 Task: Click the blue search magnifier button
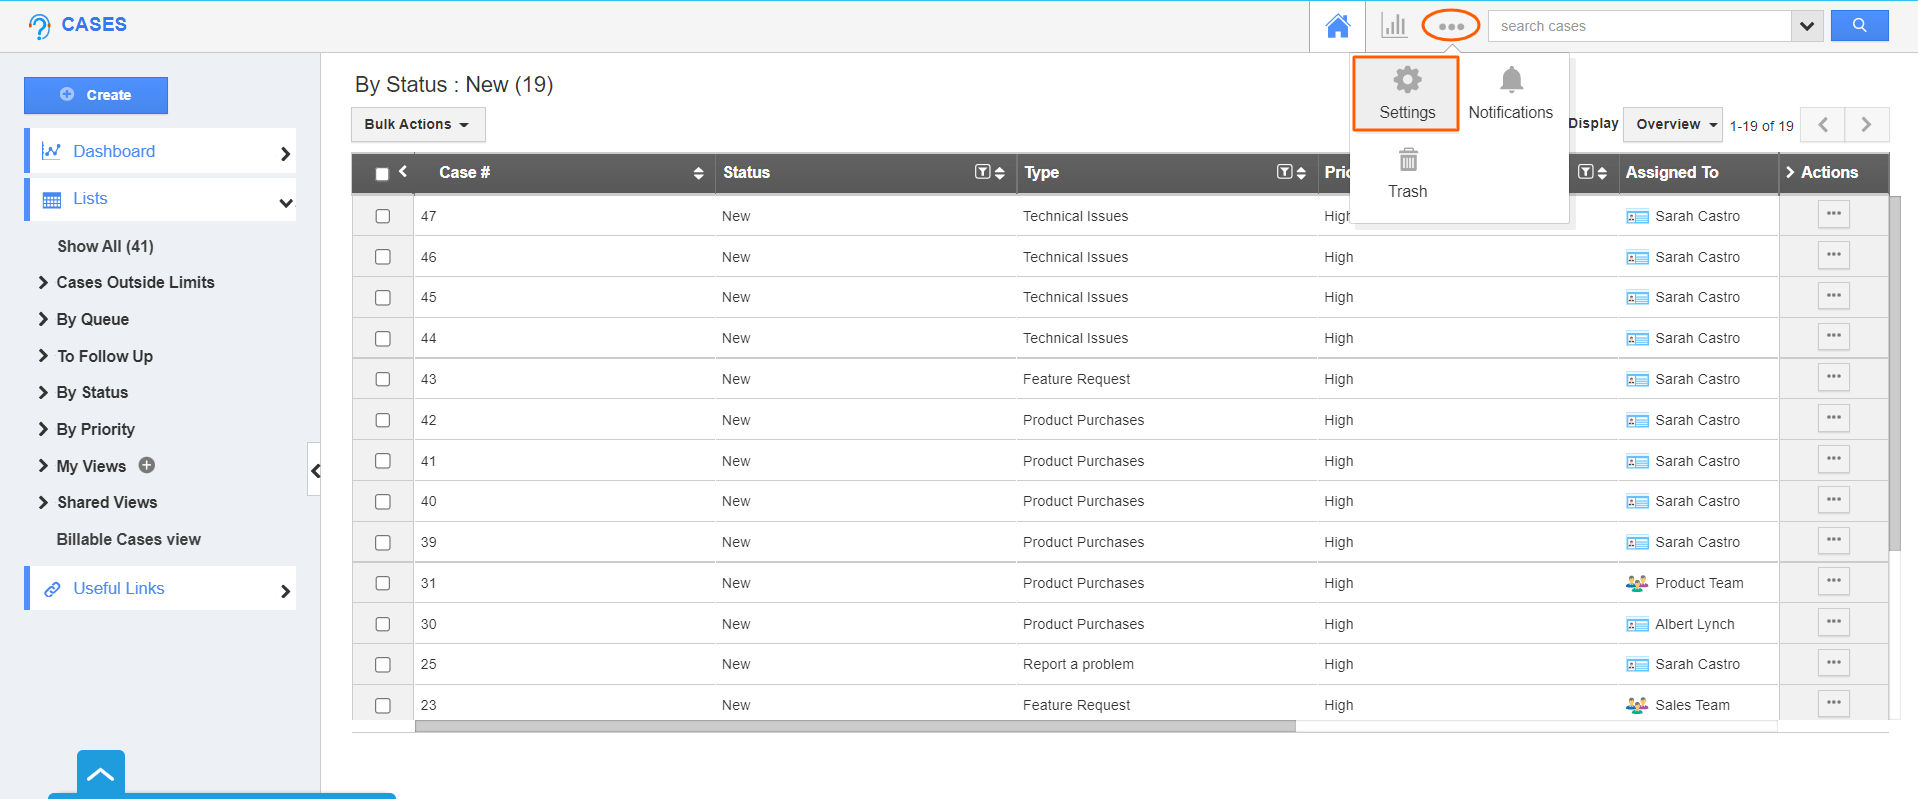click(x=1858, y=26)
